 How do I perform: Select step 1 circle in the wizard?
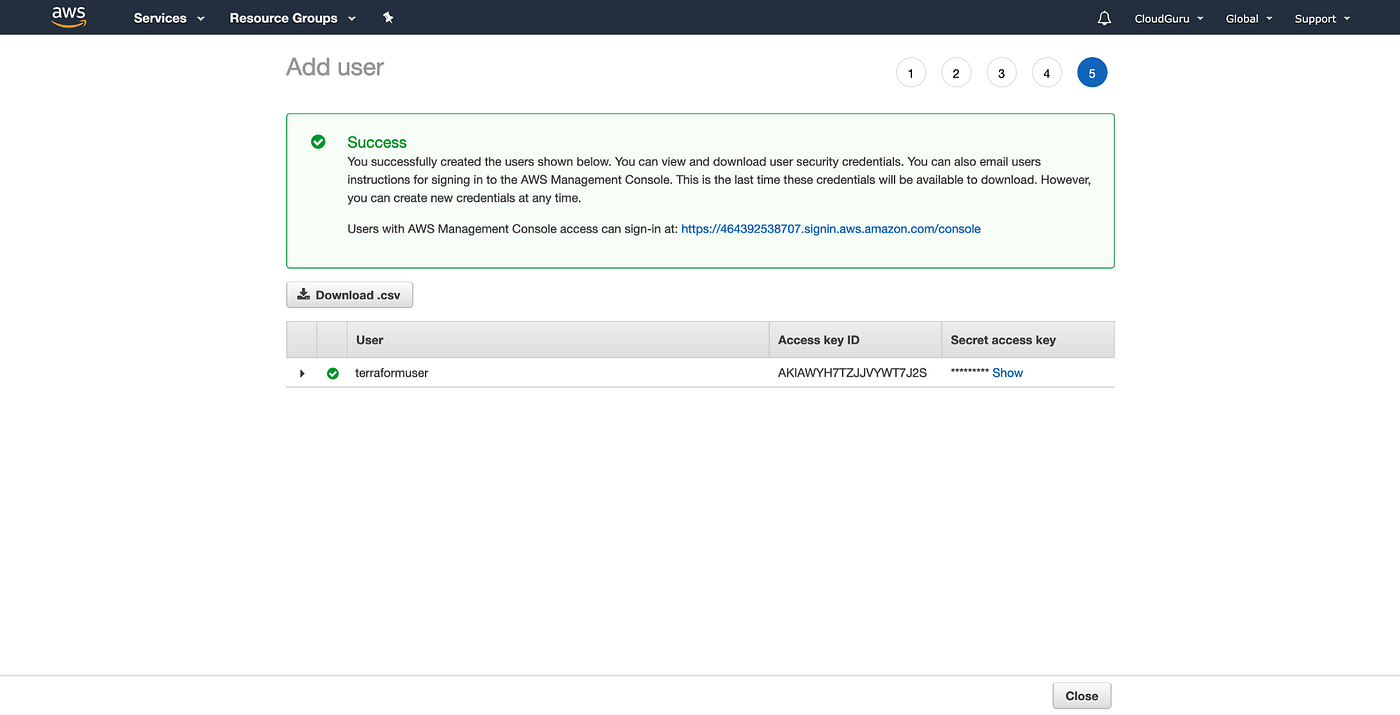click(910, 72)
